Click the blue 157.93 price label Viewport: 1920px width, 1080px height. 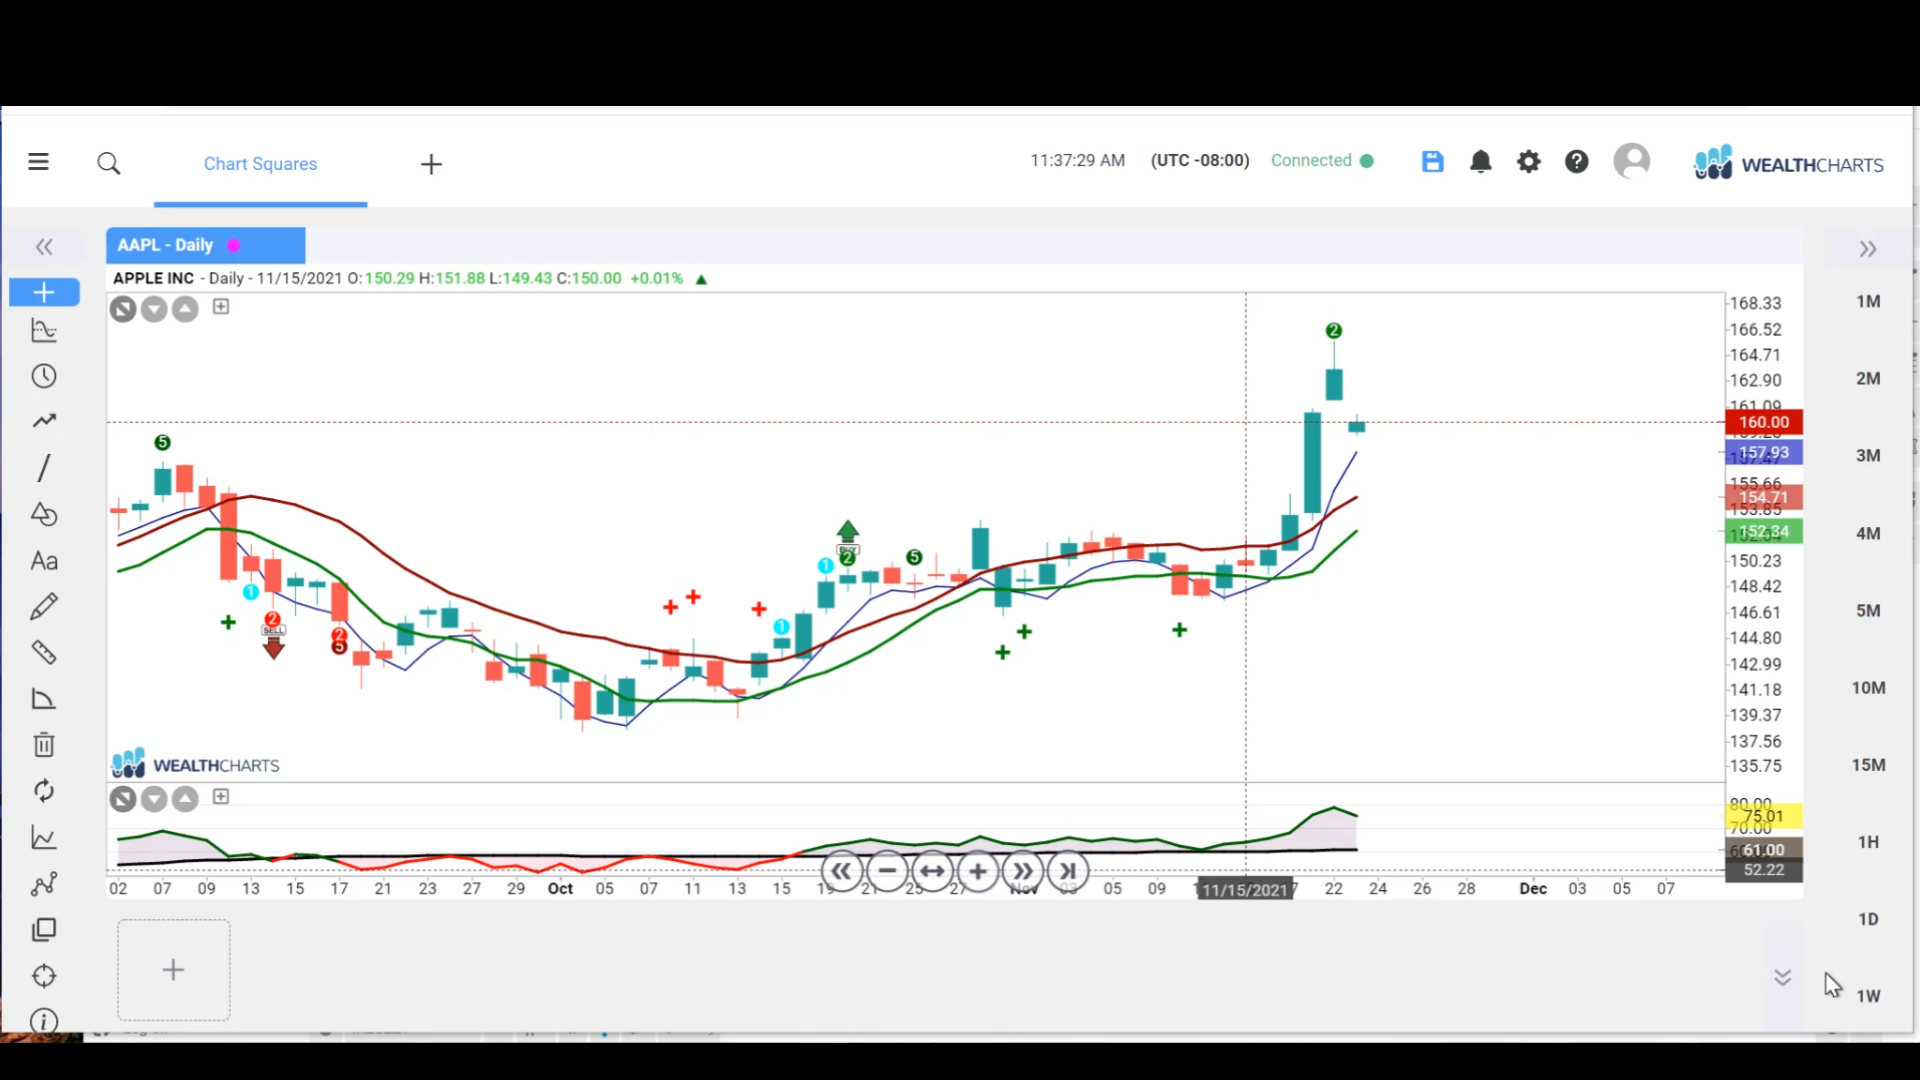(1764, 453)
